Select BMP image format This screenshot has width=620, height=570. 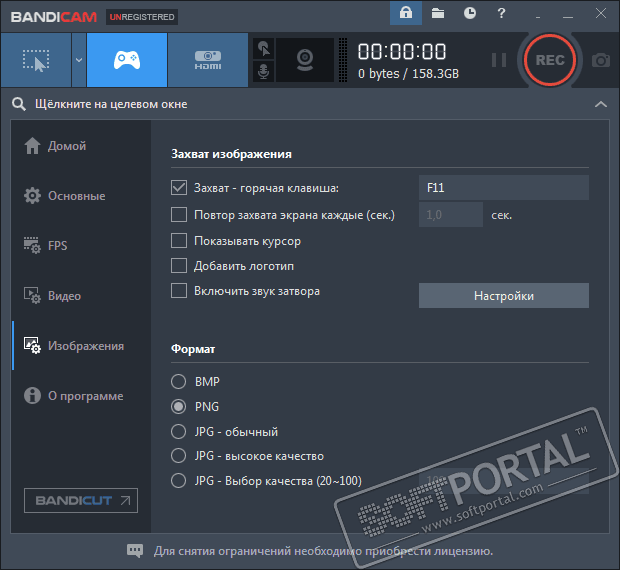(178, 381)
